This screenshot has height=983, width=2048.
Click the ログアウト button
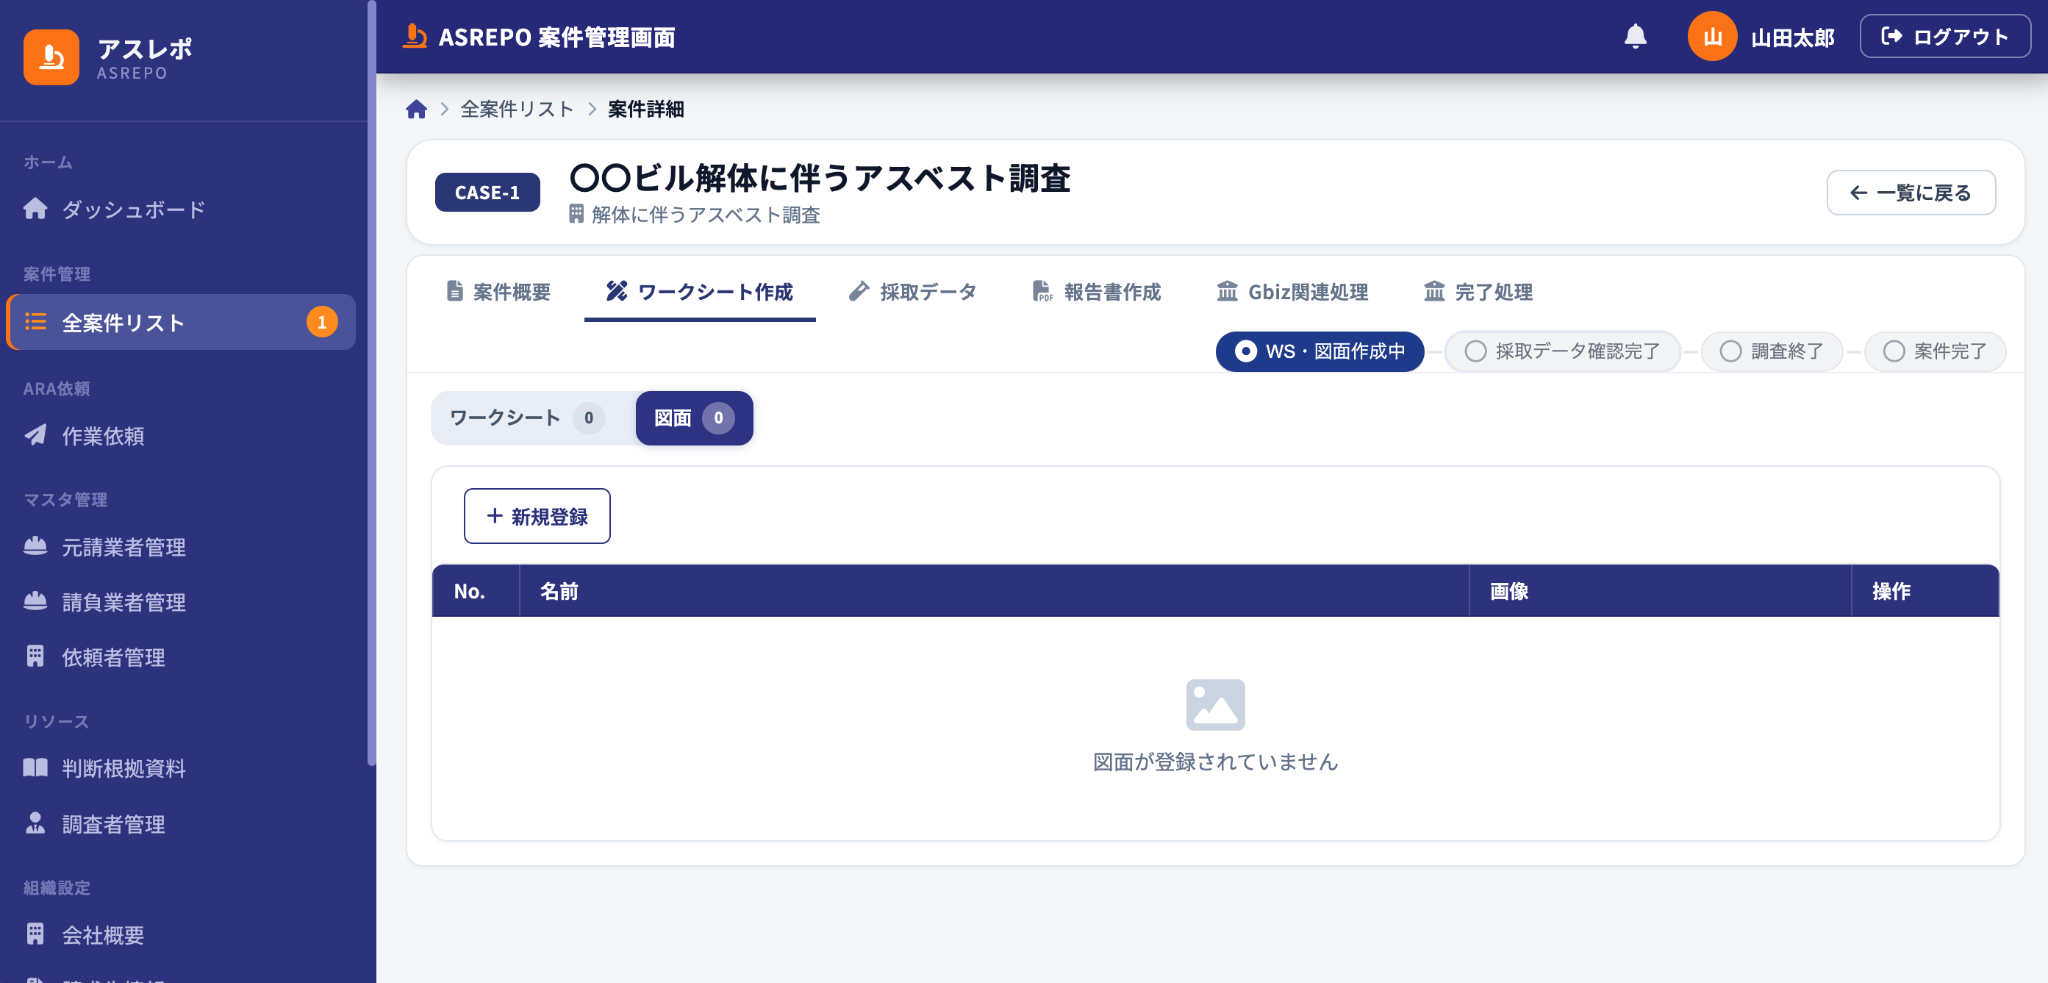click(x=1945, y=37)
